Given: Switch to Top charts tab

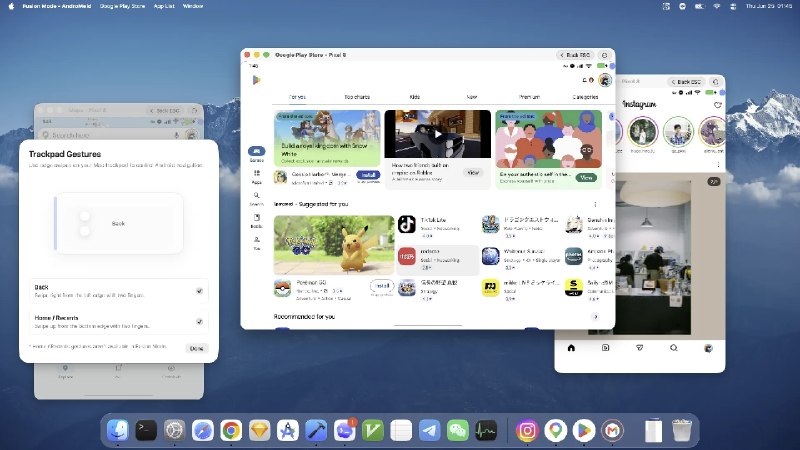Looking at the screenshot, I should tap(357, 97).
